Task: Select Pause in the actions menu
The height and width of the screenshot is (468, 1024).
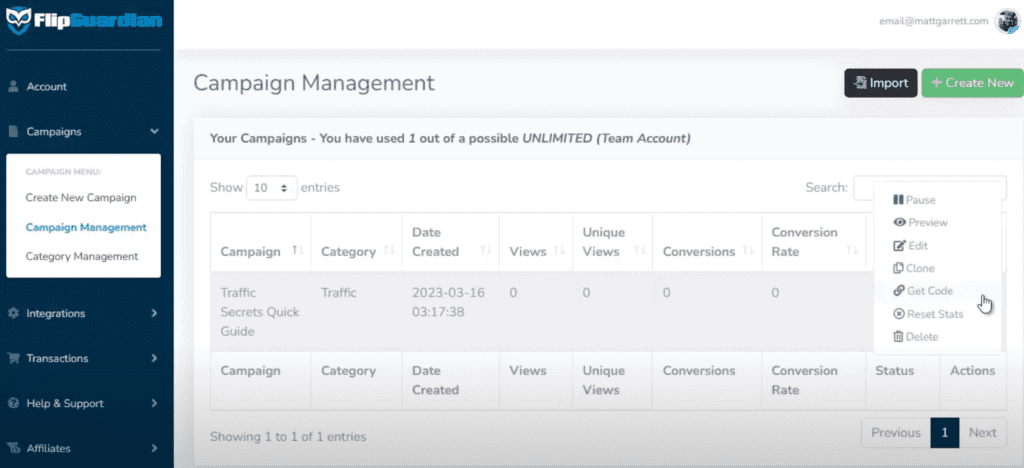Action: [914, 200]
